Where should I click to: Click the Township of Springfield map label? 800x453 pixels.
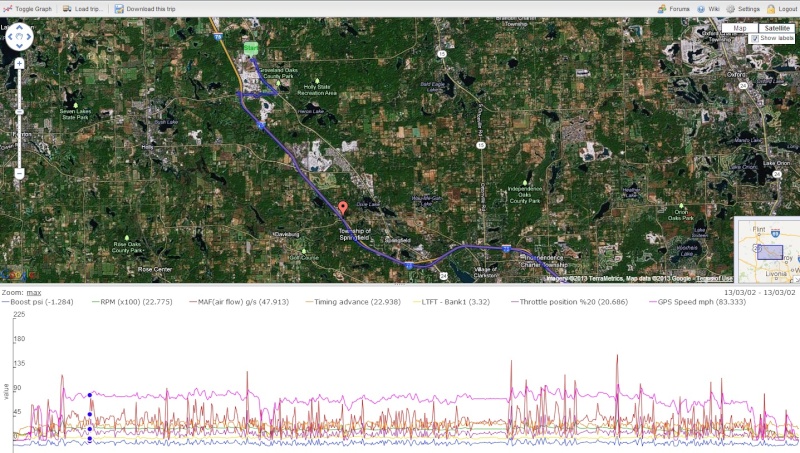(355, 234)
